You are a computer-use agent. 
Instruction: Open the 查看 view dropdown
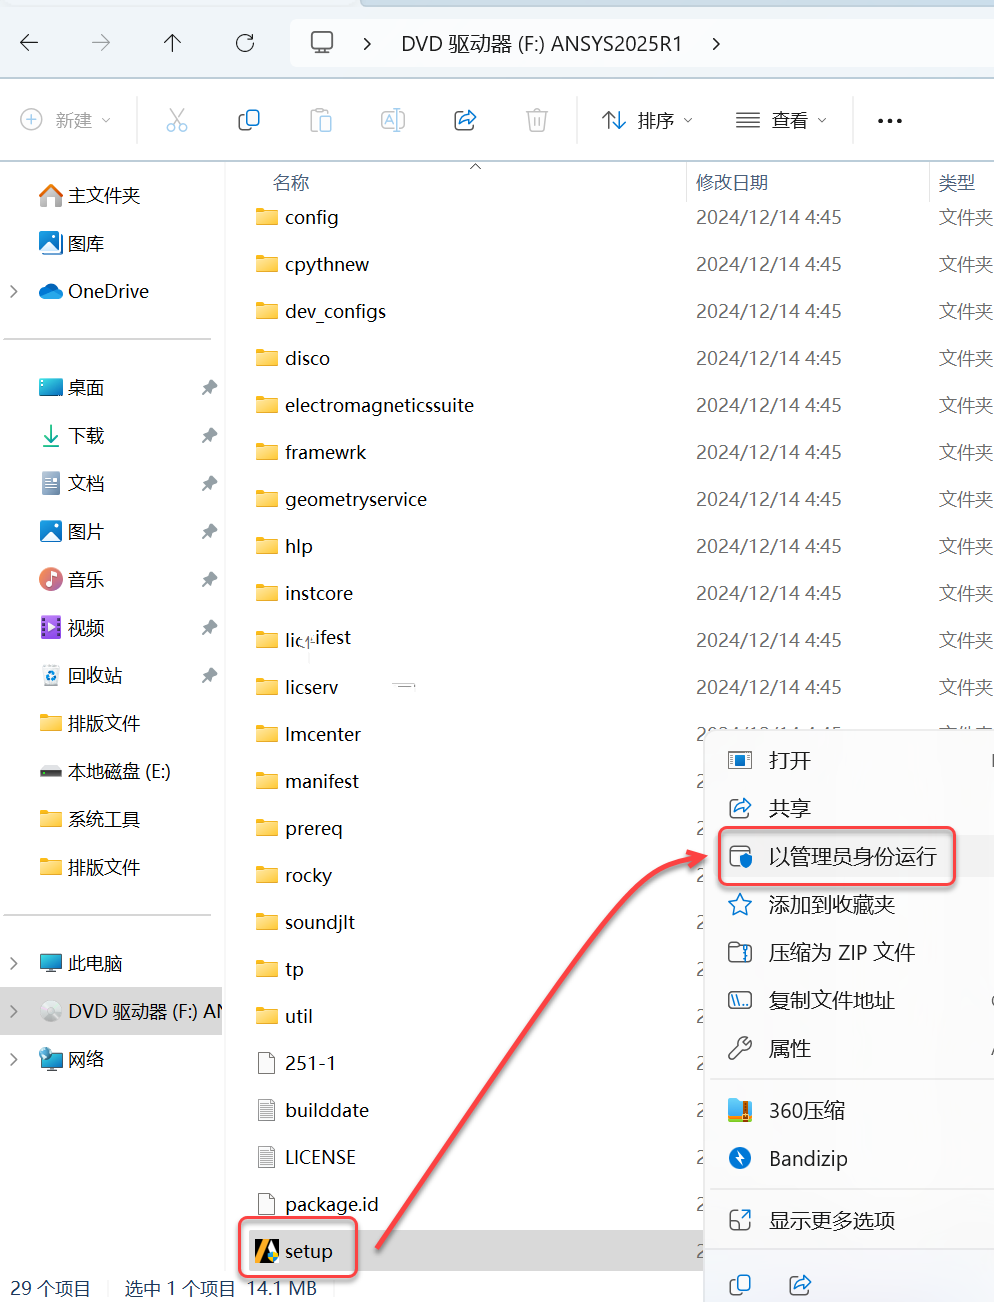[x=781, y=120]
